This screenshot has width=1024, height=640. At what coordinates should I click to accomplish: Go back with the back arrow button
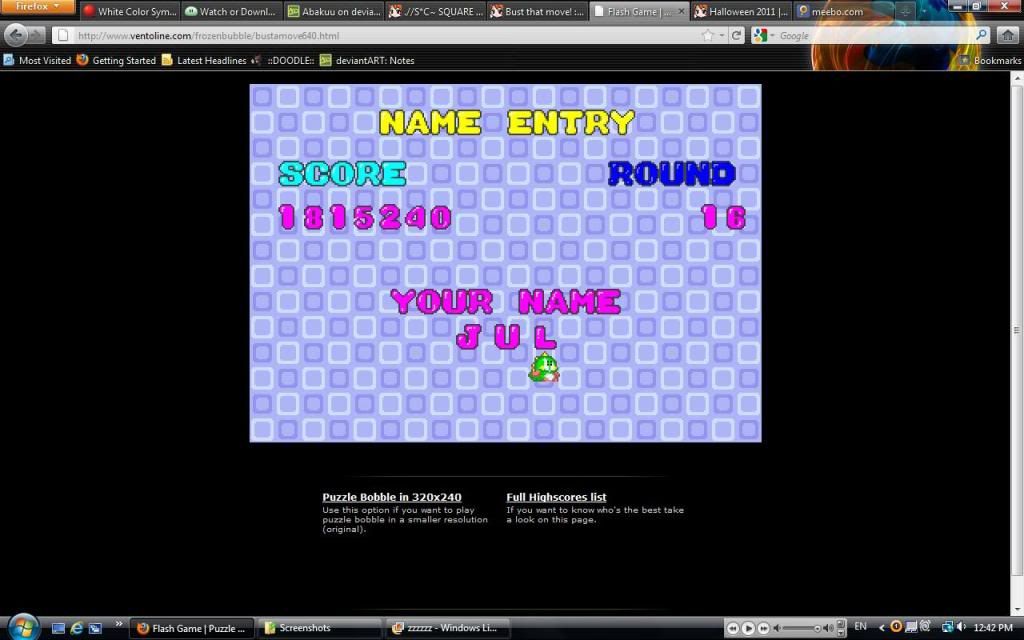tap(15, 35)
